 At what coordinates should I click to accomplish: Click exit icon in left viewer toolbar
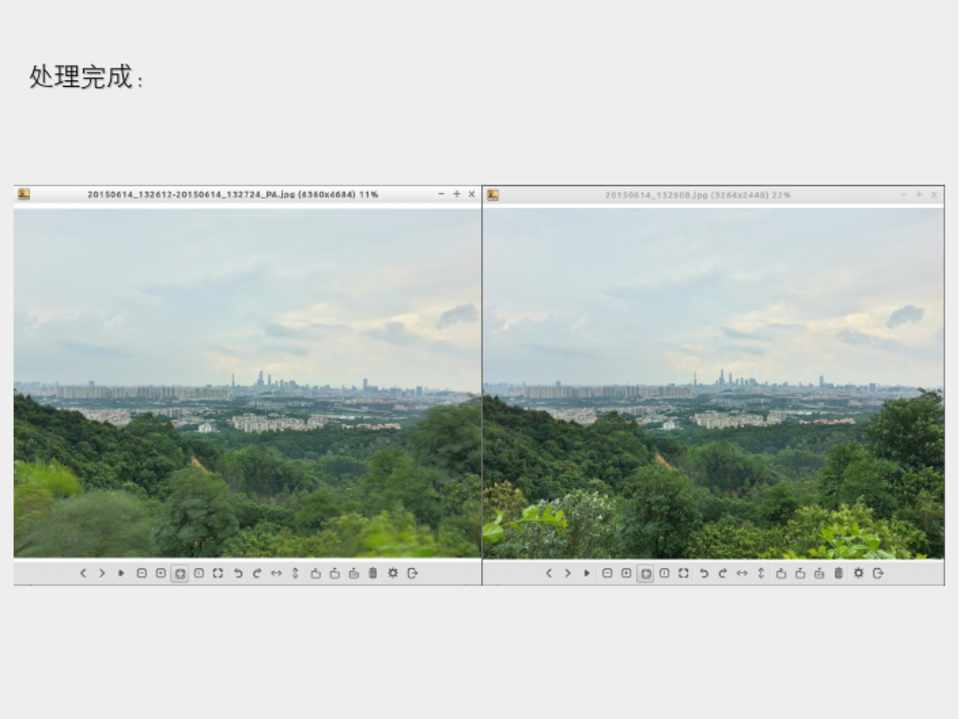pos(412,573)
